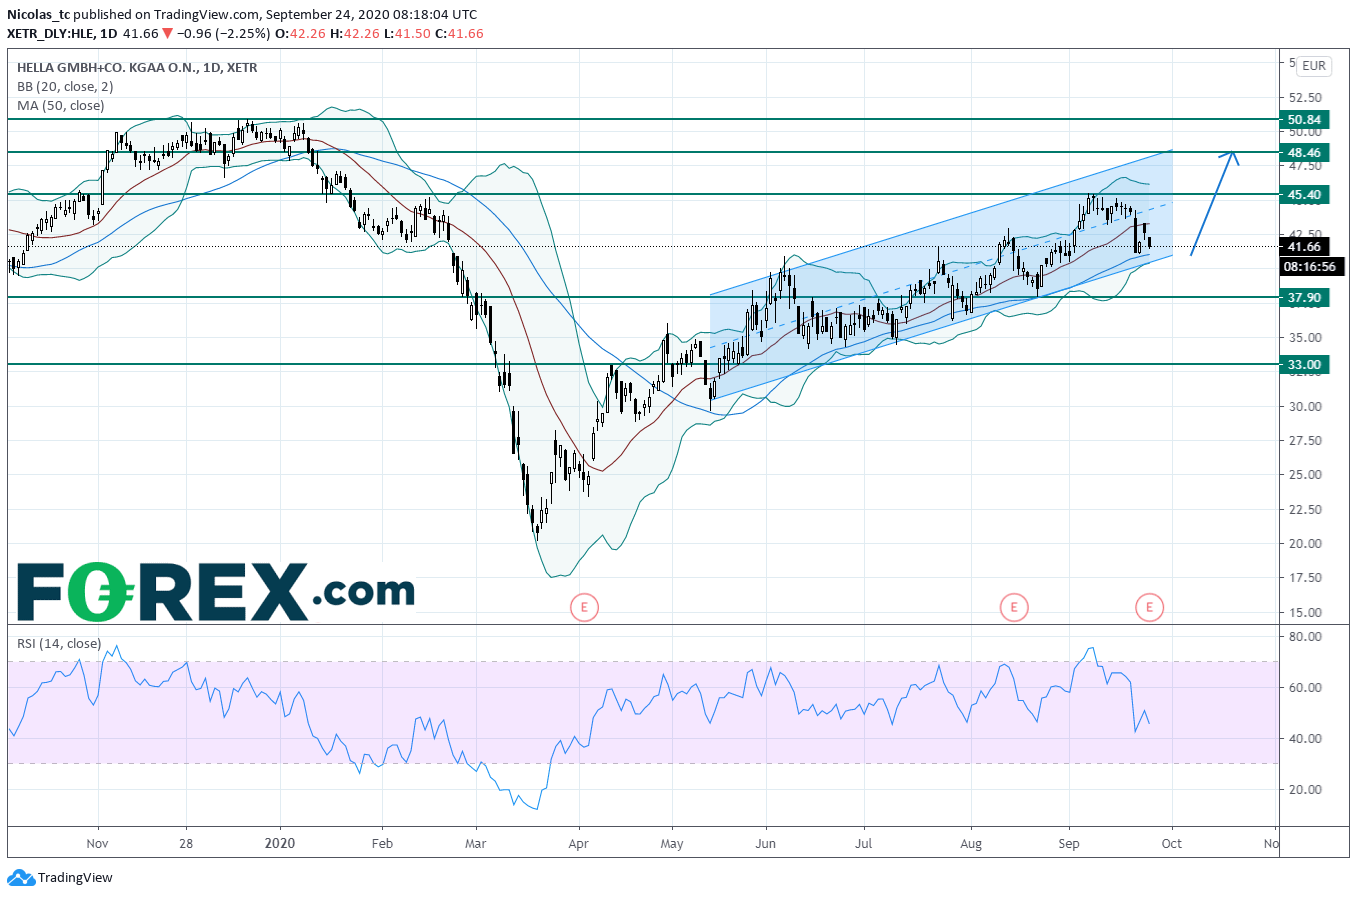Select the 48.46 price level label

[x=1304, y=153]
